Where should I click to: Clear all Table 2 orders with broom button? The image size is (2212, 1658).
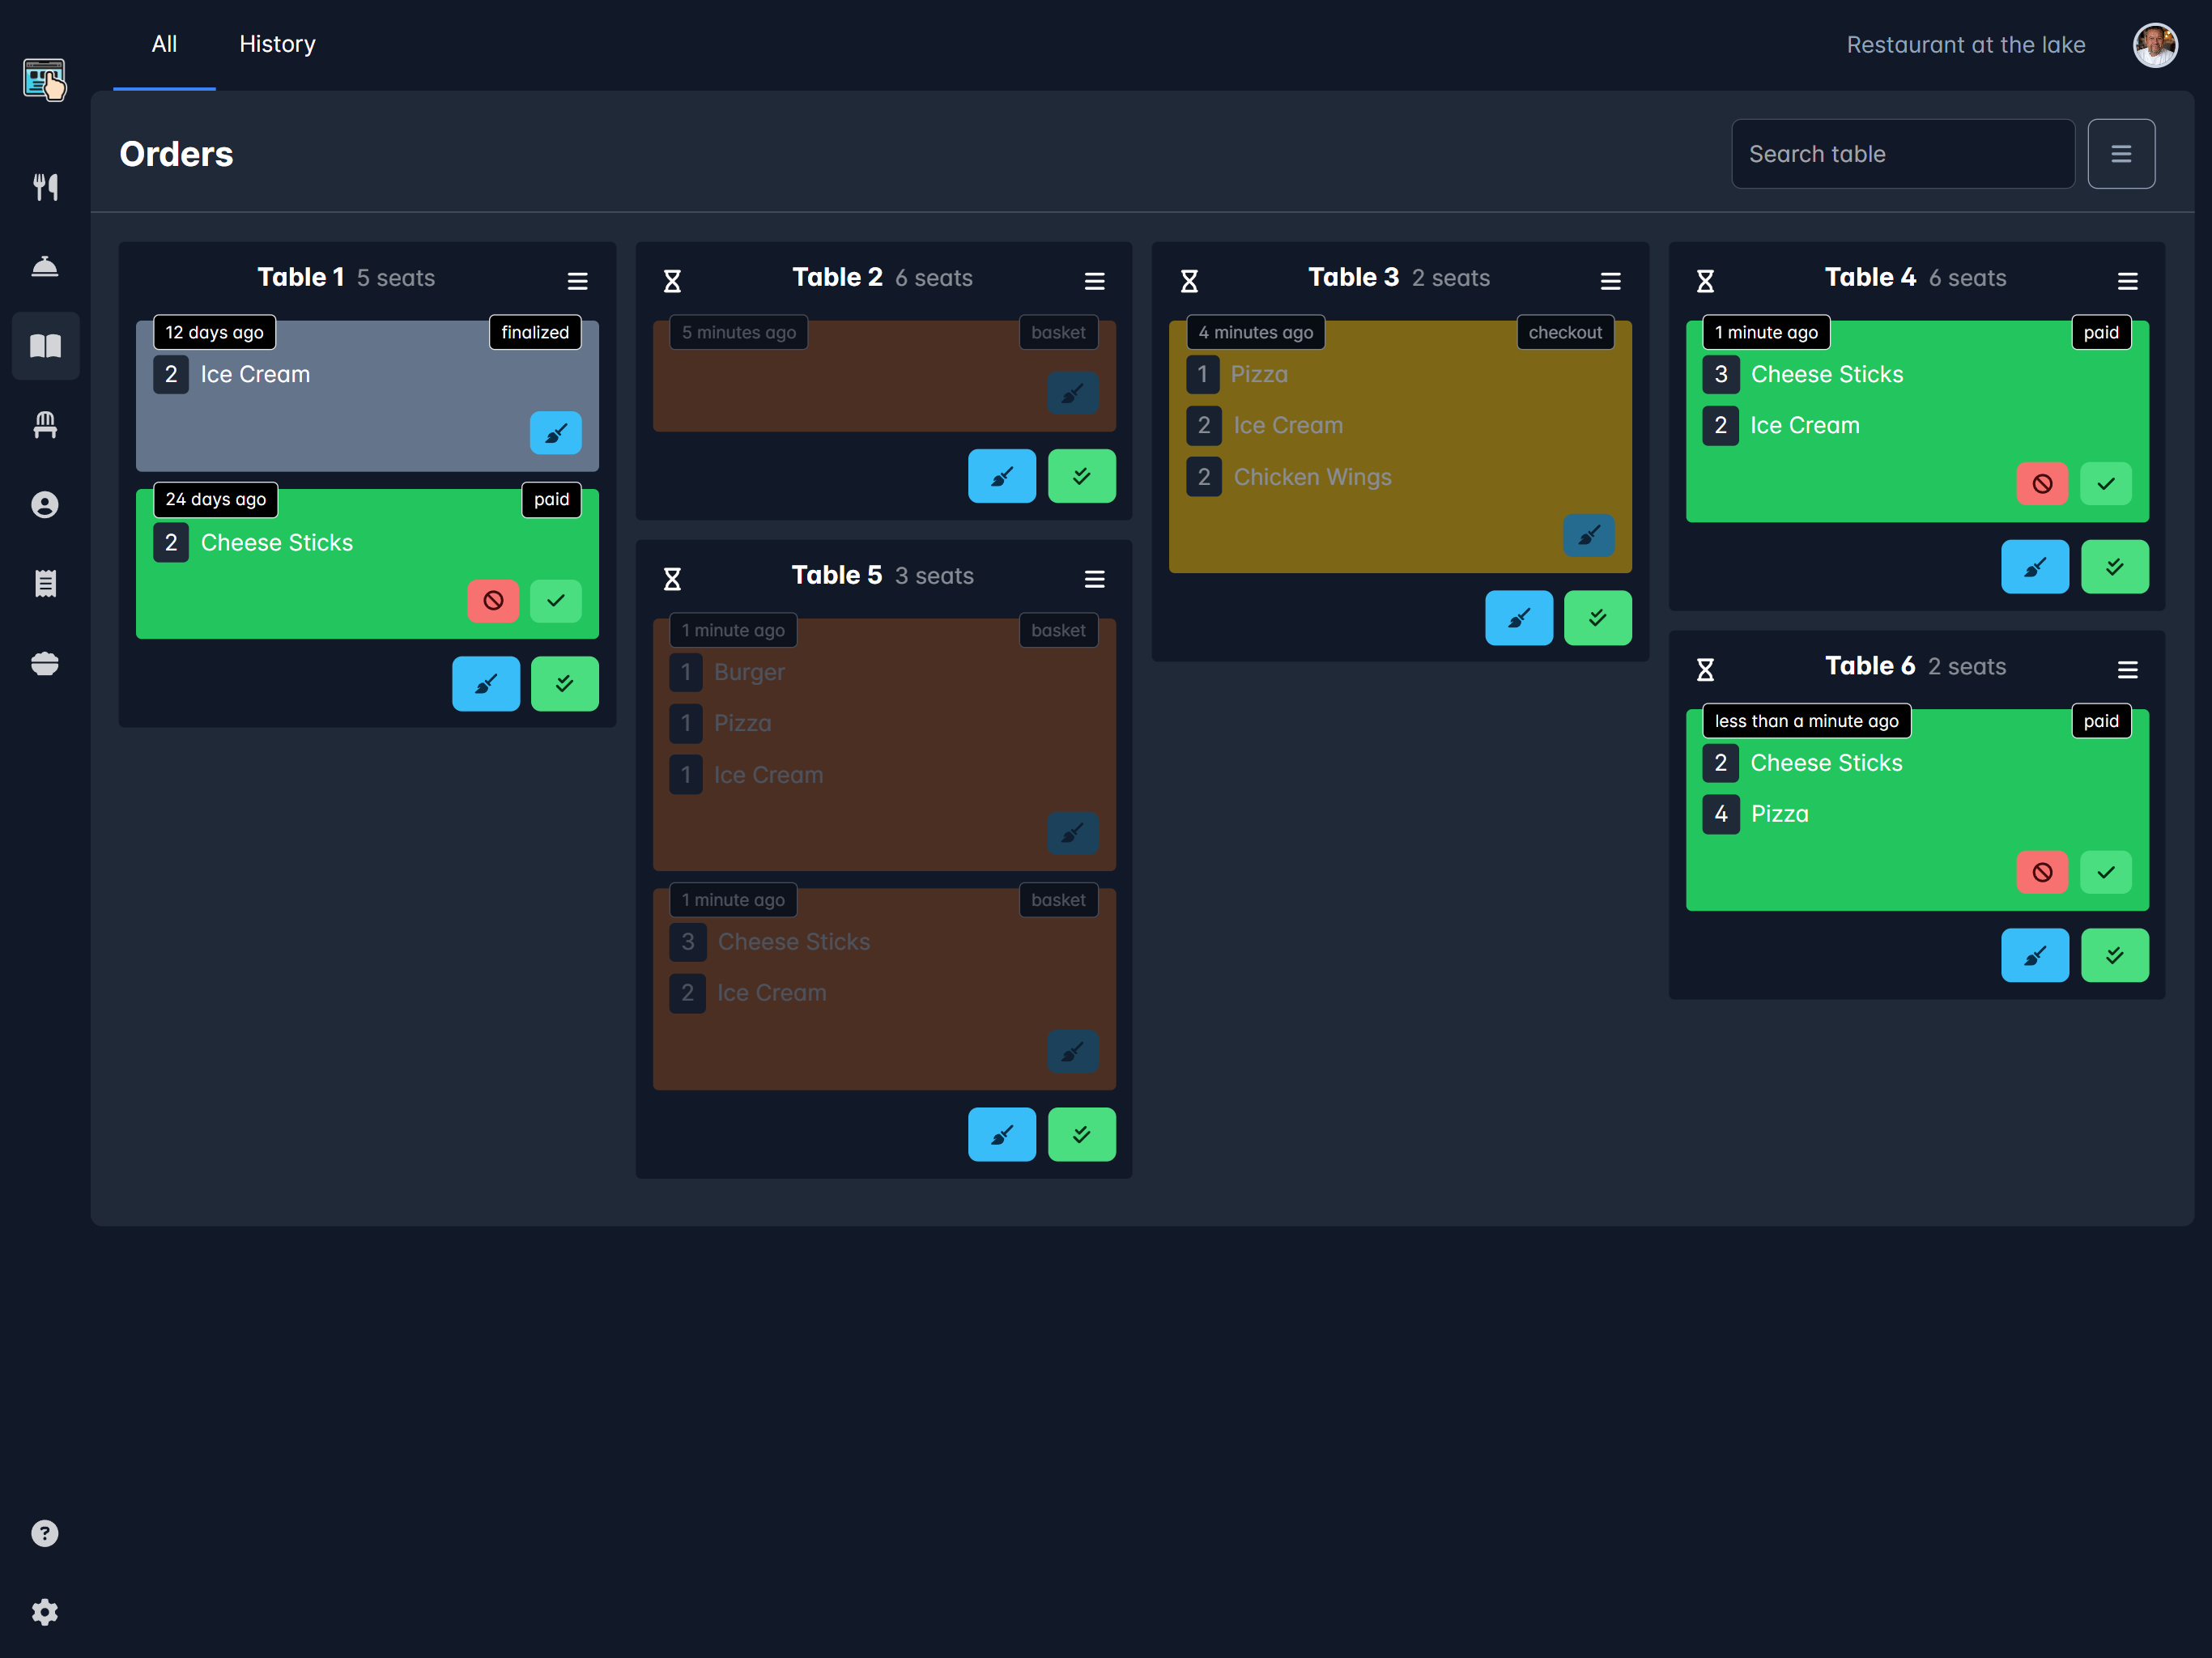1002,476
